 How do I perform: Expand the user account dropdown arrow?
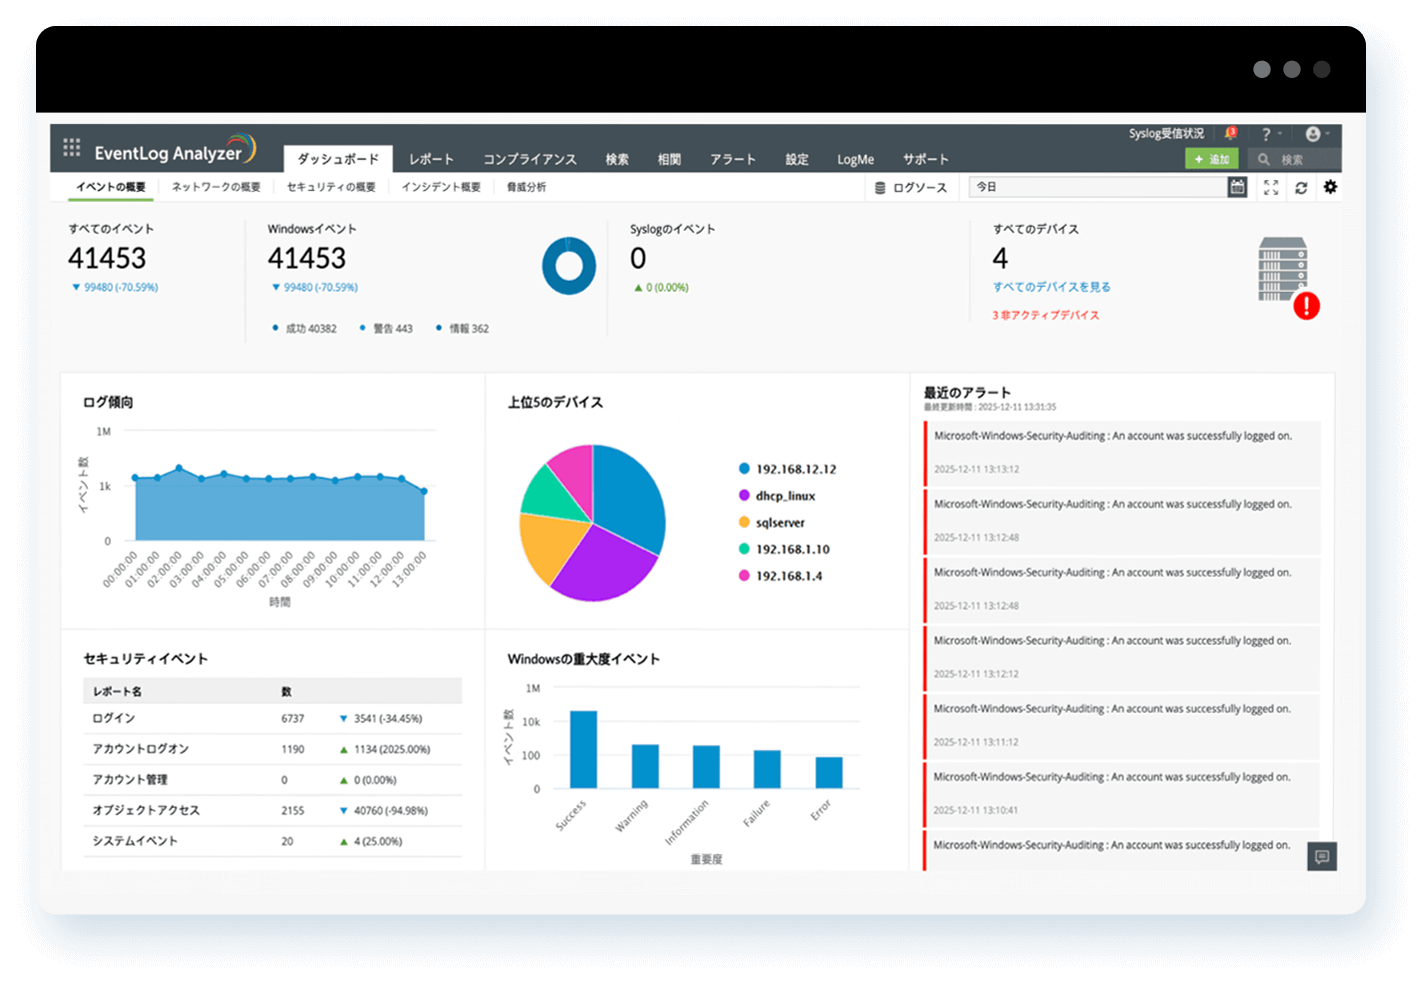coord(1326,132)
